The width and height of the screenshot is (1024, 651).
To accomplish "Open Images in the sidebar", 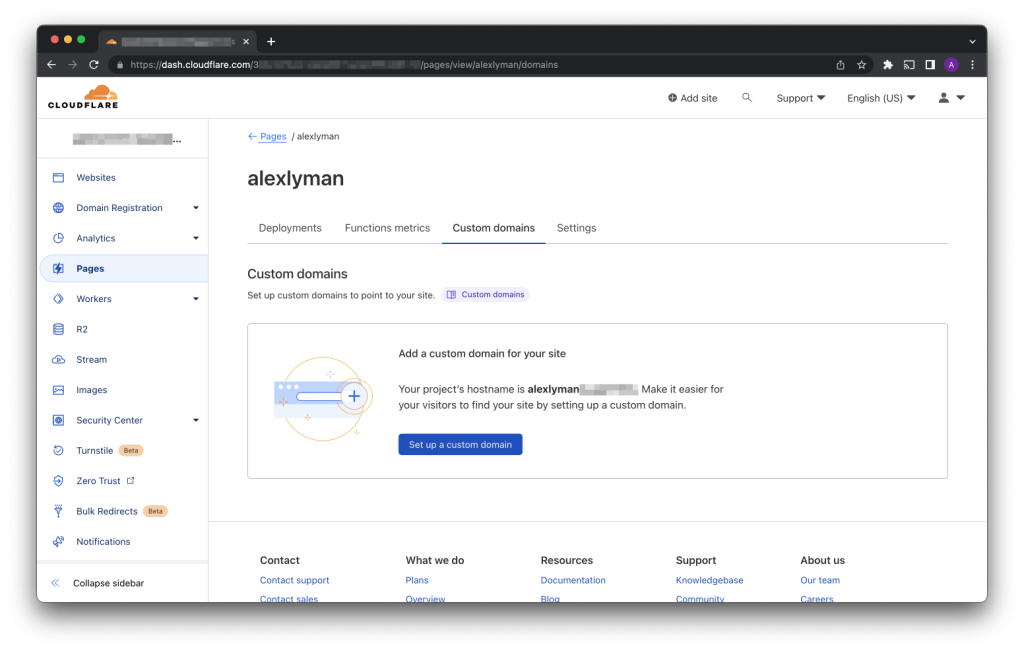I will point(91,390).
